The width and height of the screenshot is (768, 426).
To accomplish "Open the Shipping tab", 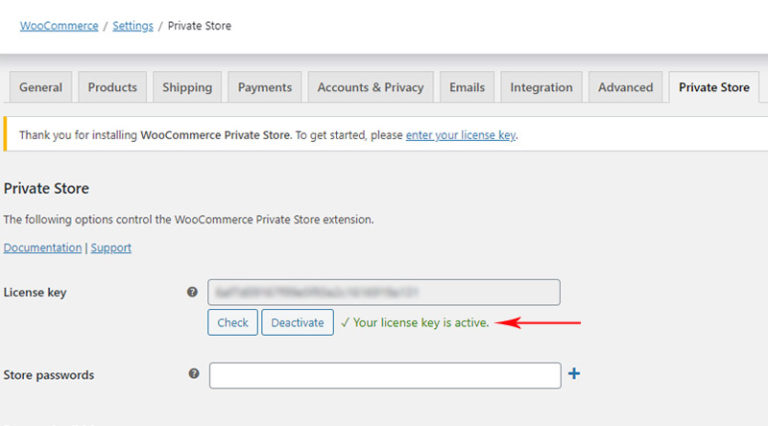I will click(x=187, y=87).
